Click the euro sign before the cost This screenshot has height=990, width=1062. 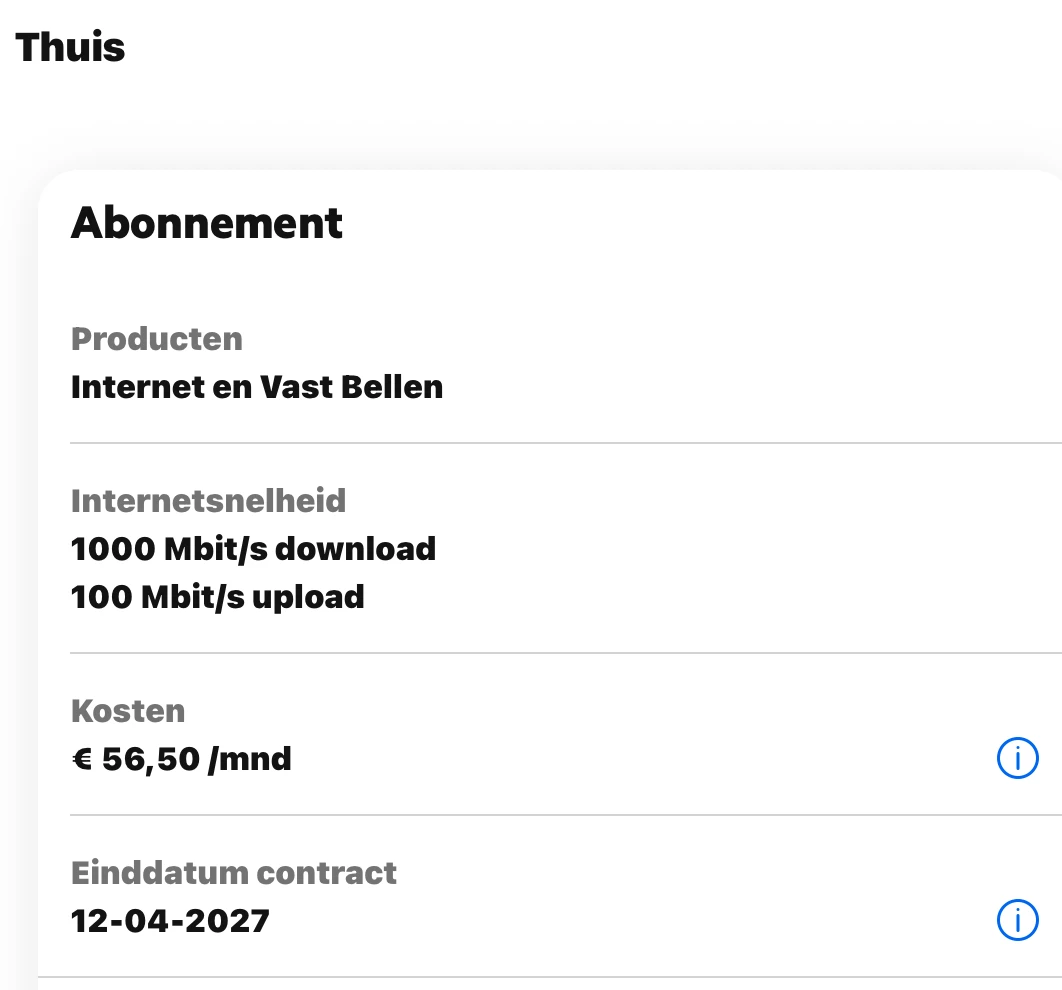click(x=81, y=760)
